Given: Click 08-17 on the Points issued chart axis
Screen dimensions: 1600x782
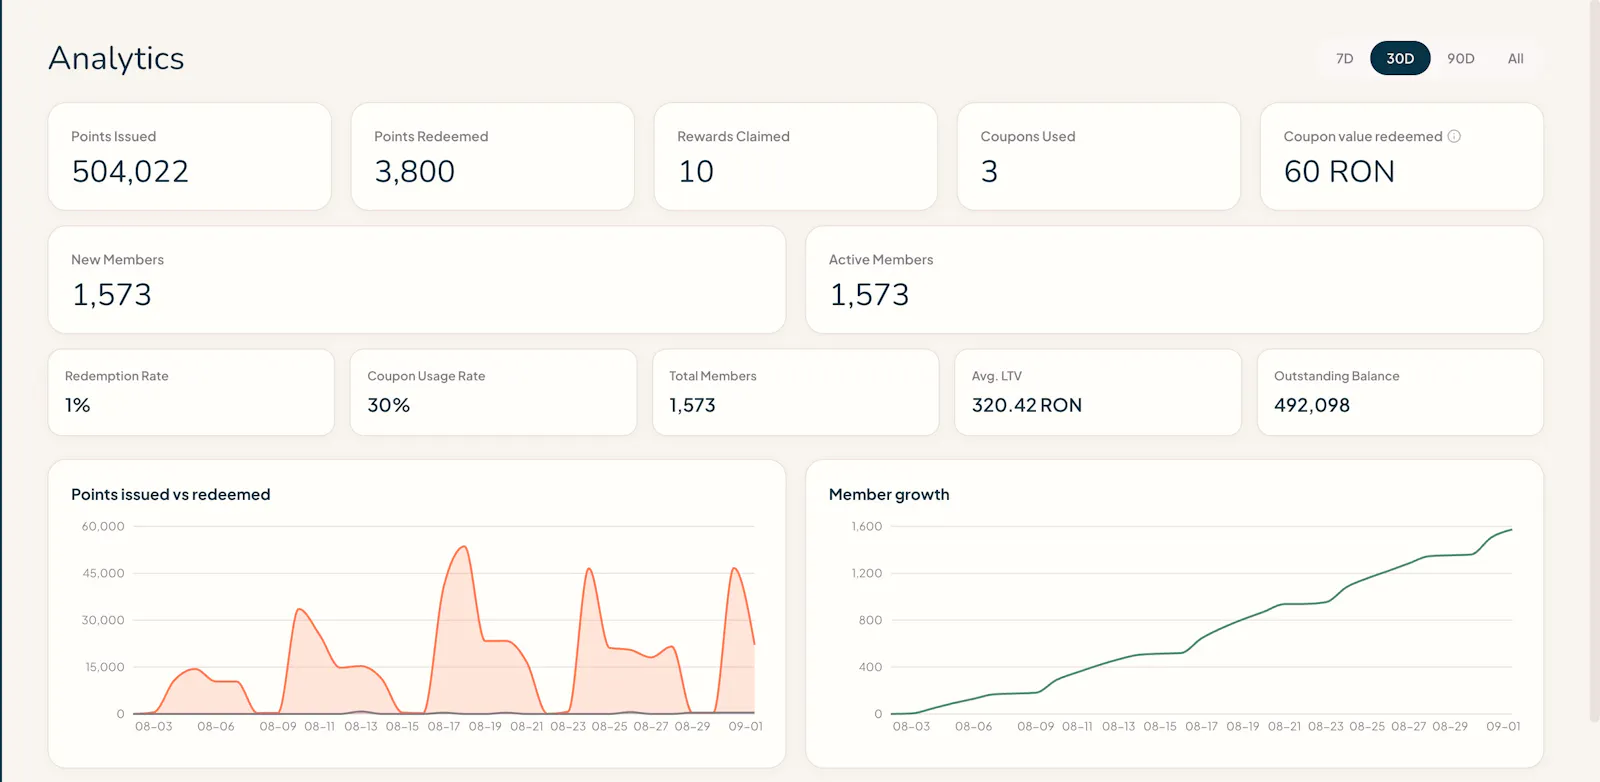Looking at the screenshot, I should coord(444,726).
